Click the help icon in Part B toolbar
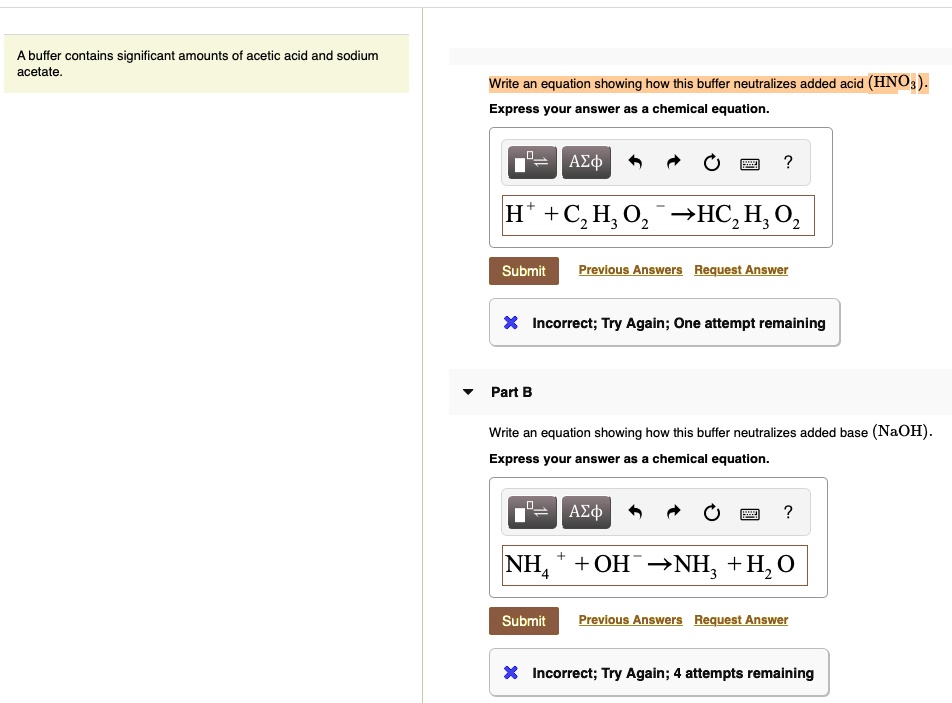Screen dimensions: 952x703 click(x=788, y=512)
